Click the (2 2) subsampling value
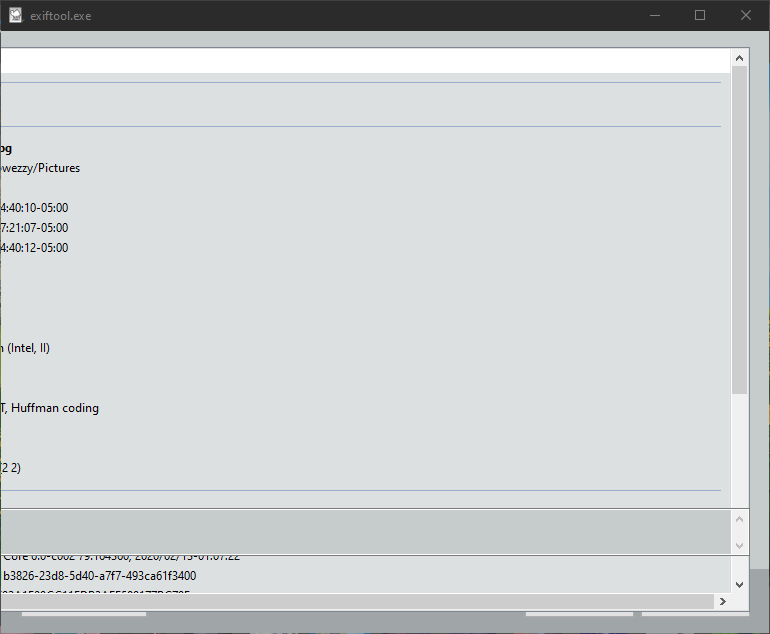 pyautogui.click(x=10, y=468)
